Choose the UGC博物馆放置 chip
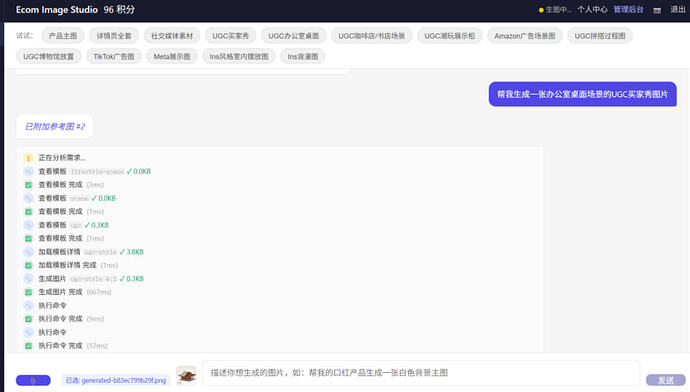This screenshot has height=392, width=690. pyautogui.click(x=48, y=57)
